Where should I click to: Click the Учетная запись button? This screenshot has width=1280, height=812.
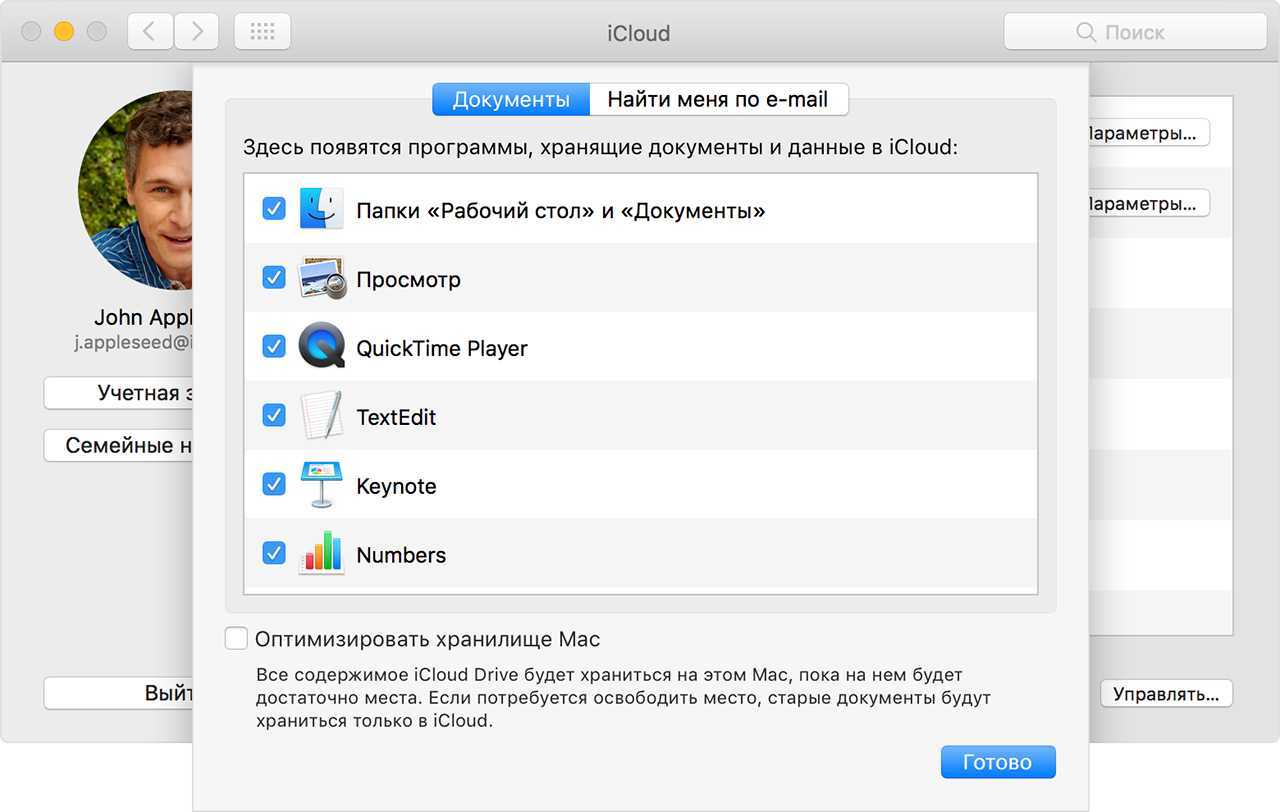tap(119, 393)
